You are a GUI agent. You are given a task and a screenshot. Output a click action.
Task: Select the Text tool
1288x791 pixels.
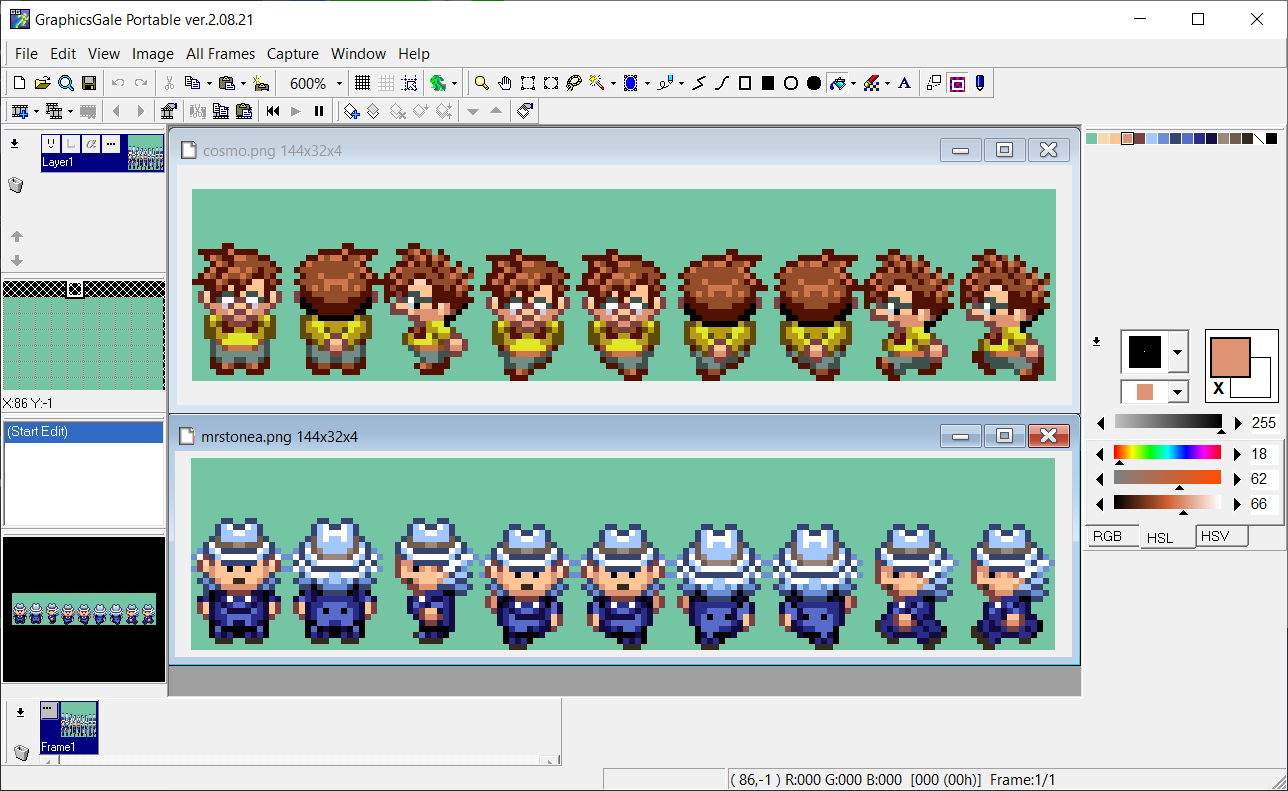pyautogui.click(x=905, y=83)
